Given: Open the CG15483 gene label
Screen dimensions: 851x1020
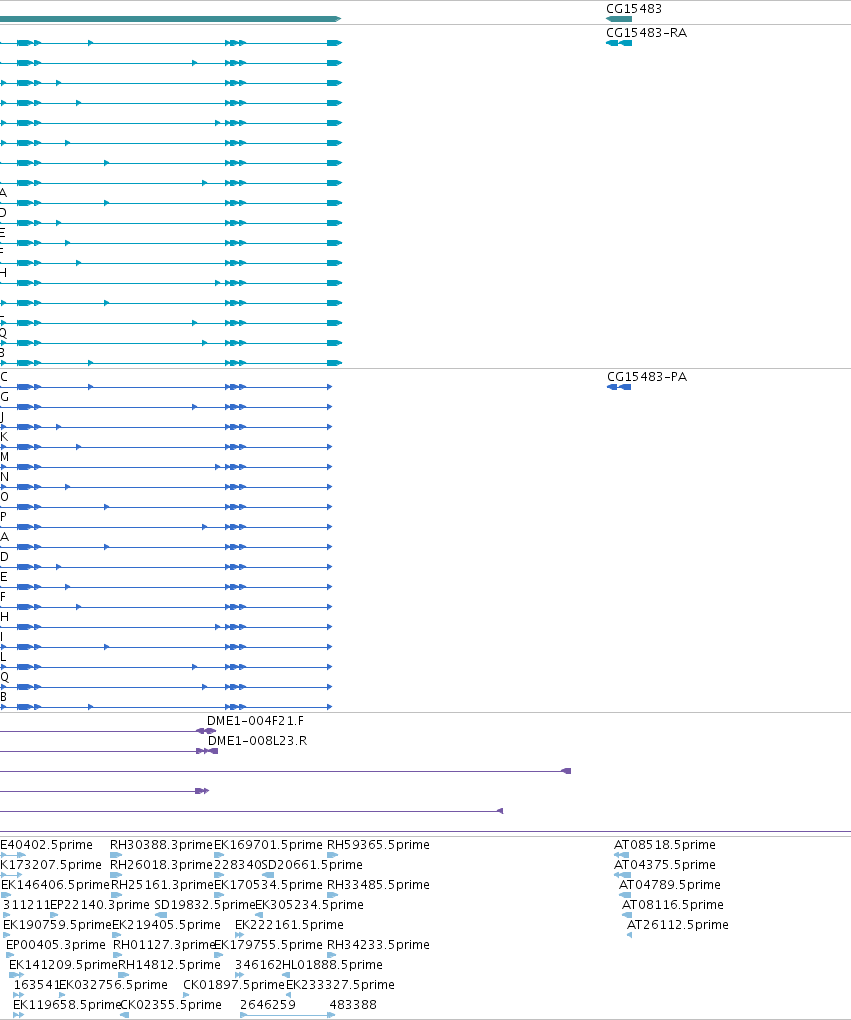Looking at the screenshot, I should (634, 8).
